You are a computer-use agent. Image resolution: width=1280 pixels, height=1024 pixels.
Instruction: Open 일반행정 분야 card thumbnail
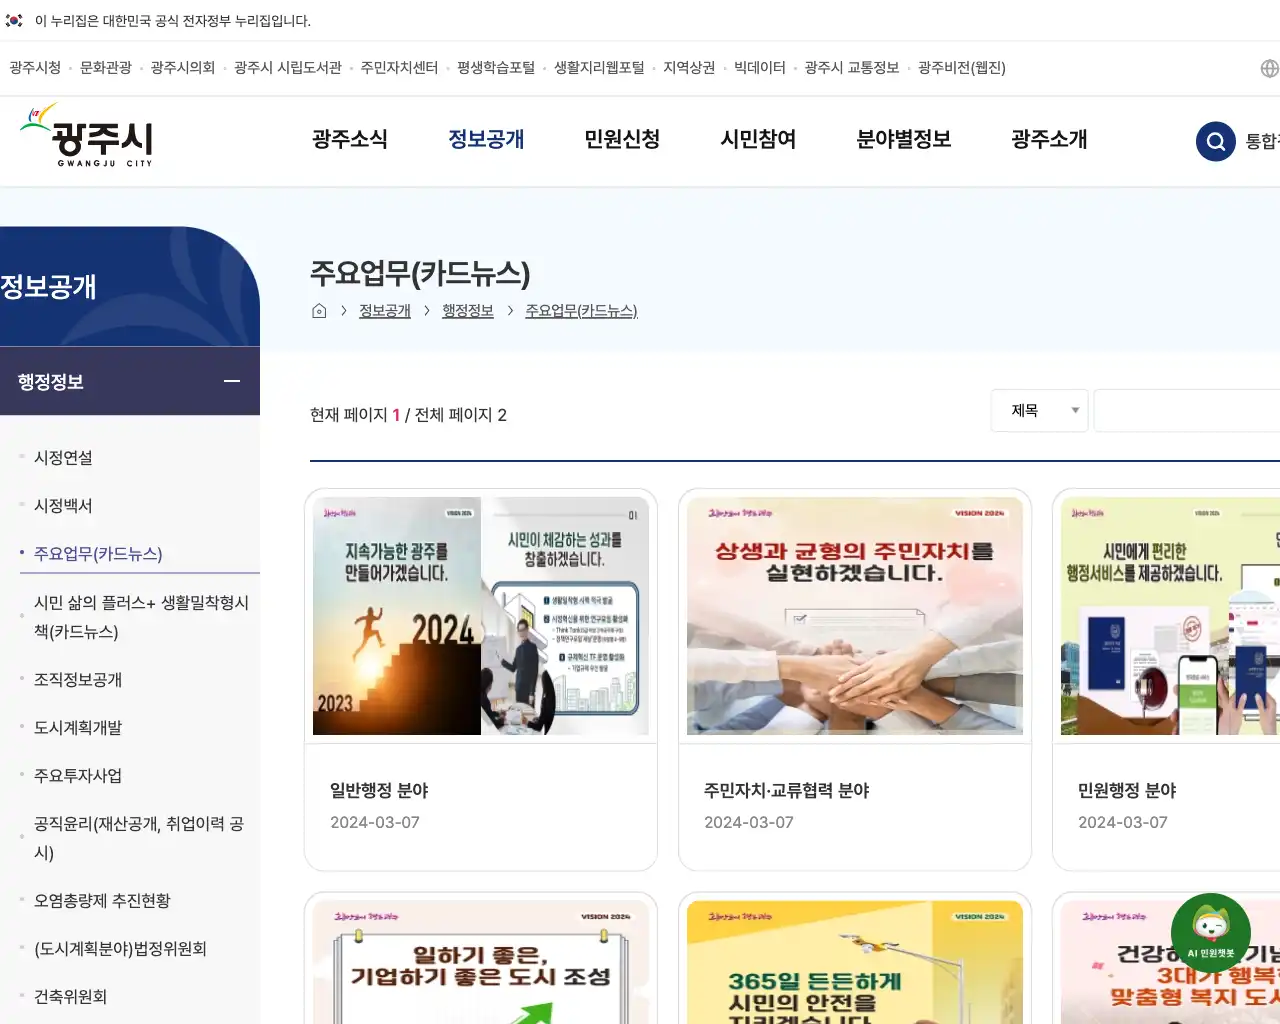481,616
